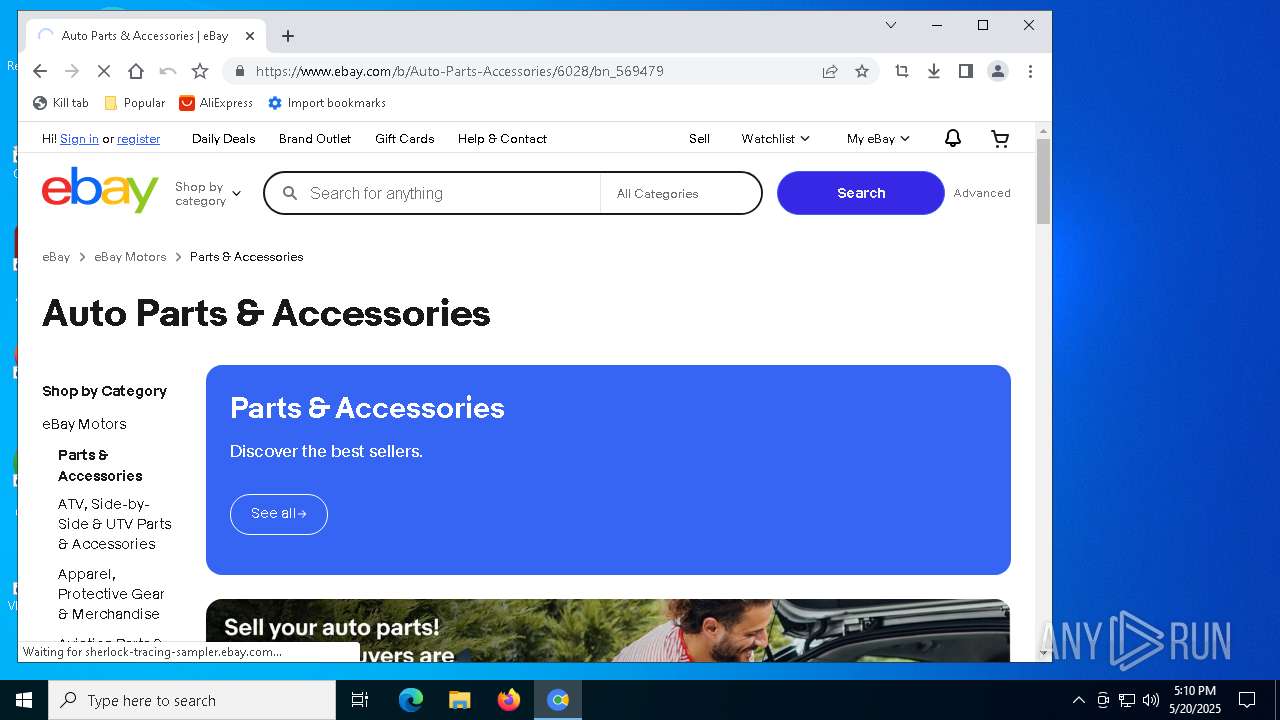Open the Windows Start menu
1280x720 pixels.
pos(24,700)
